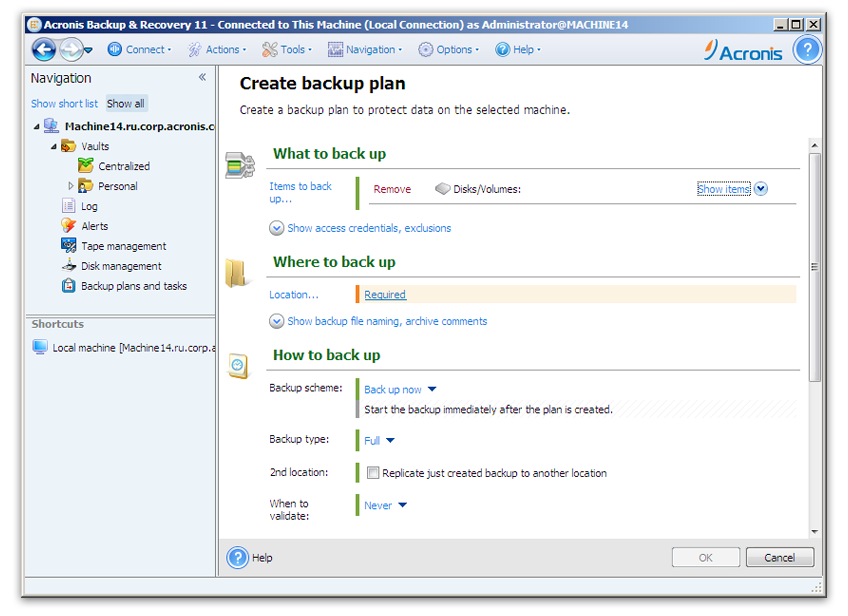Viewport: 848px width, 616px height.
Task: Click the Where to back up folder icon
Action: pos(237,273)
